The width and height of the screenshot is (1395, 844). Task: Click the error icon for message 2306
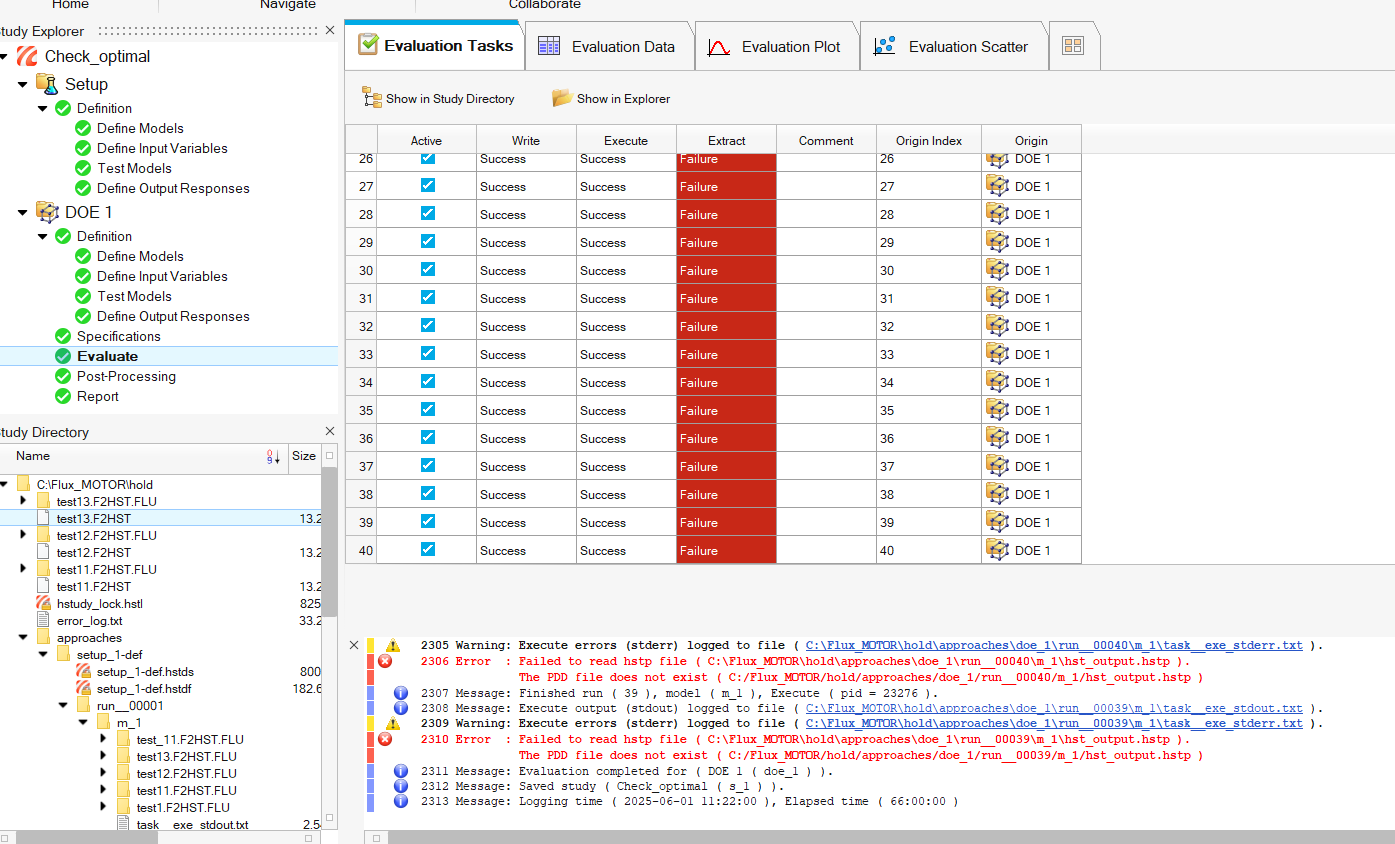point(385,662)
